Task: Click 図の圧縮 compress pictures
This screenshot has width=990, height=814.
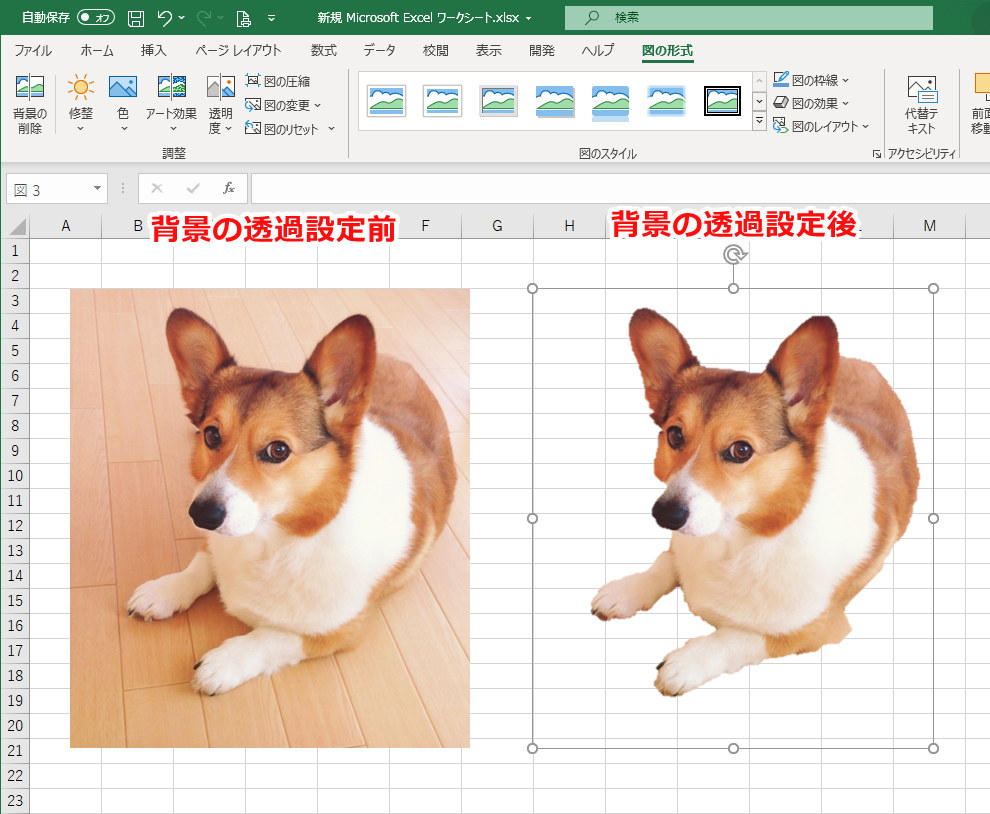Action: [x=278, y=81]
